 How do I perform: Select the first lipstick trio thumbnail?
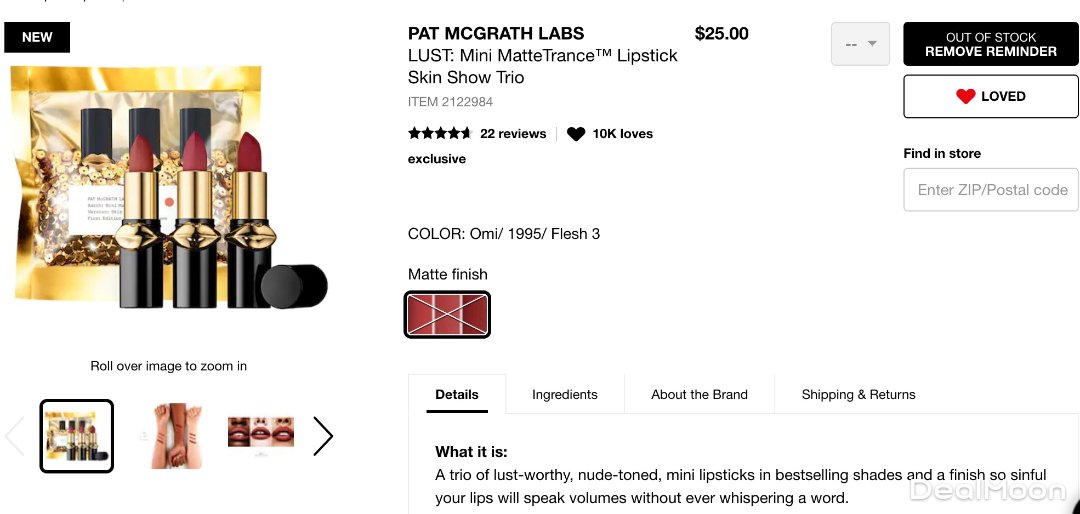pyautogui.click(x=77, y=436)
